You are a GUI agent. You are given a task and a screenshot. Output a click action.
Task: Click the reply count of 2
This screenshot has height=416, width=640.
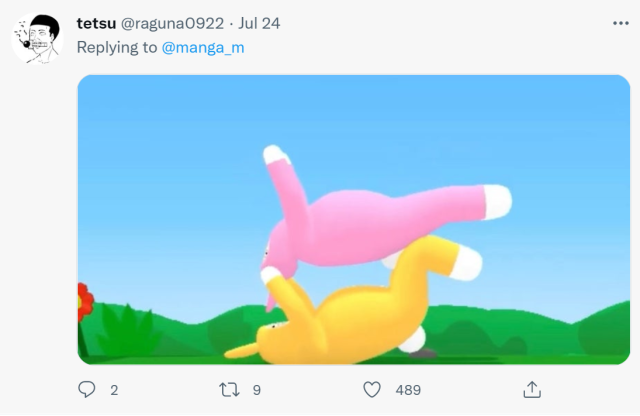click(x=114, y=390)
